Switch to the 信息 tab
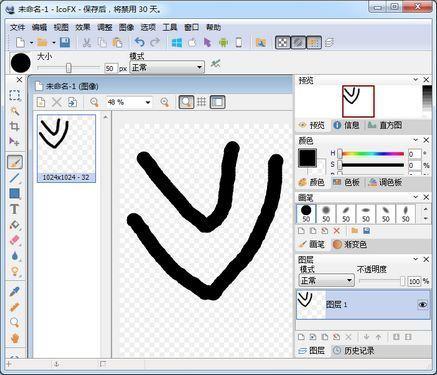 346,125
